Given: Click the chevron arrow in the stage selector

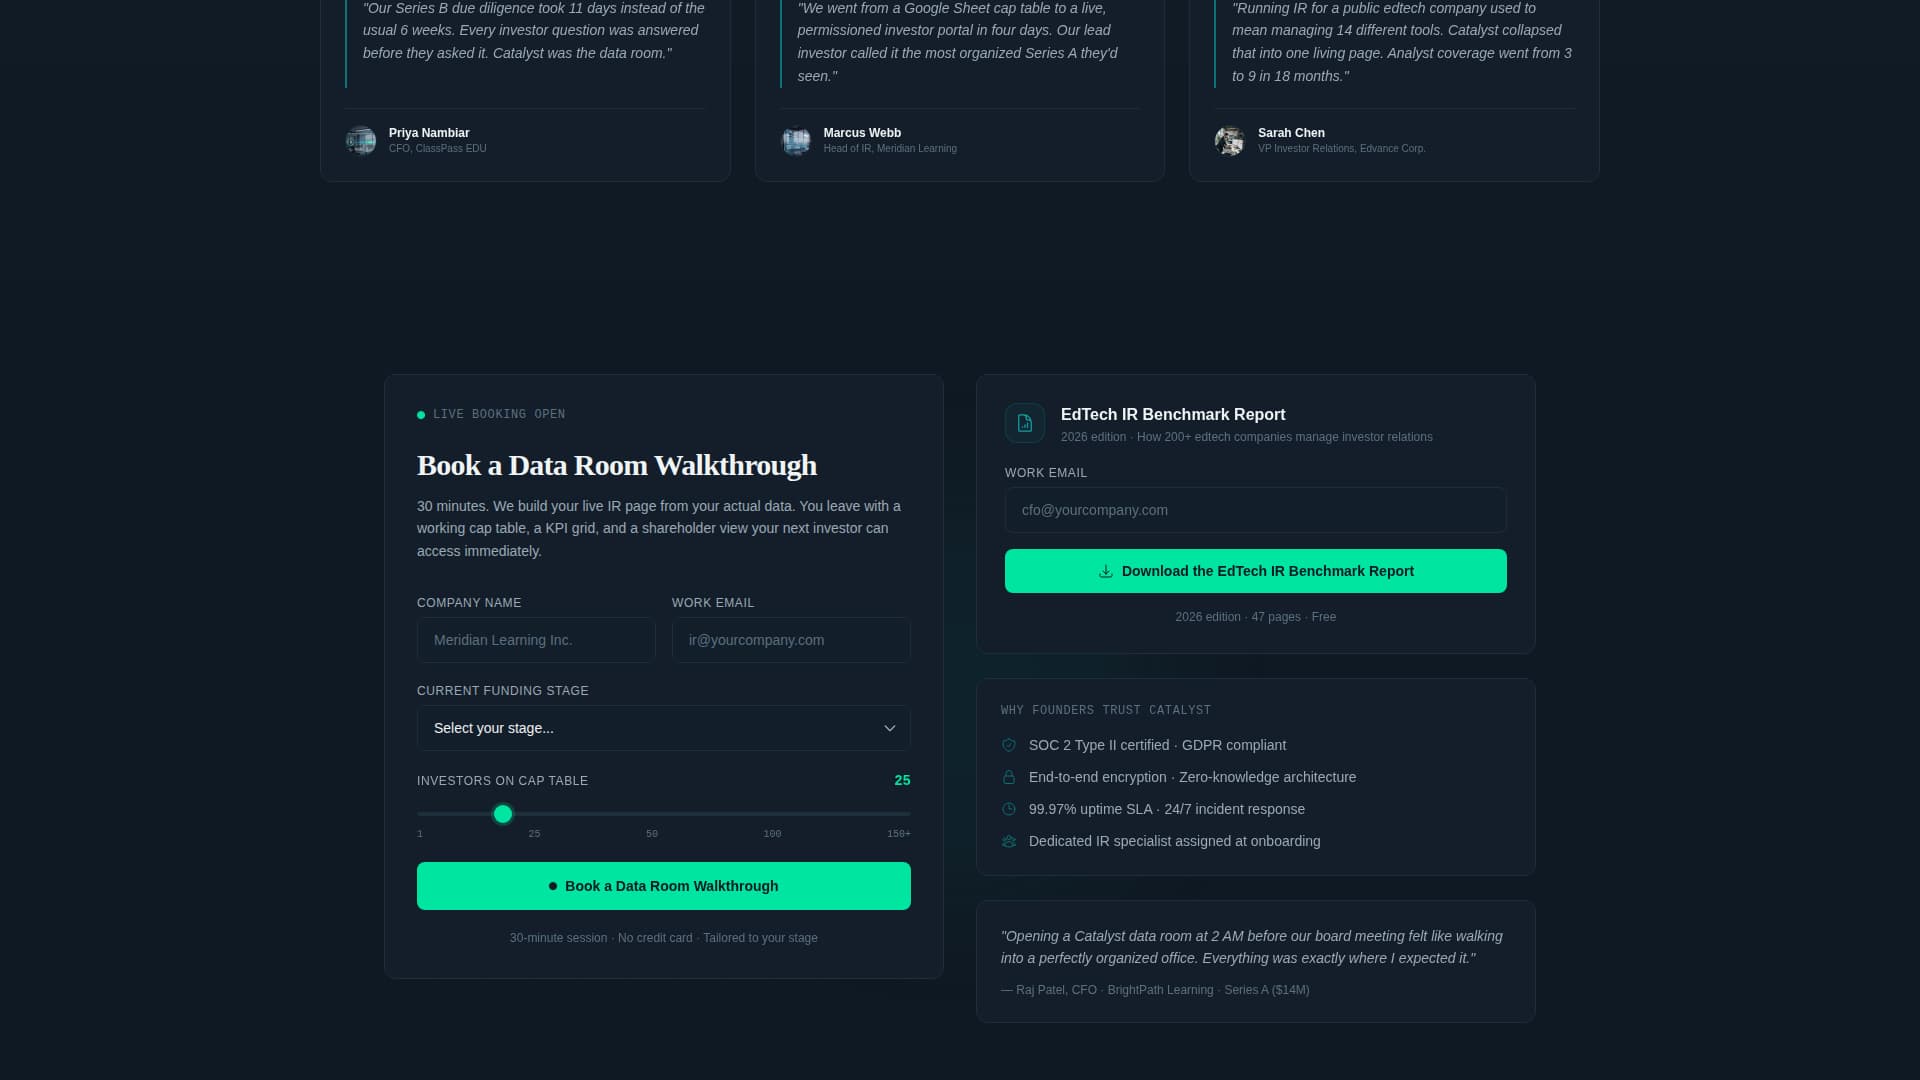Looking at the screenshot, I should click(x=889, y=728).
